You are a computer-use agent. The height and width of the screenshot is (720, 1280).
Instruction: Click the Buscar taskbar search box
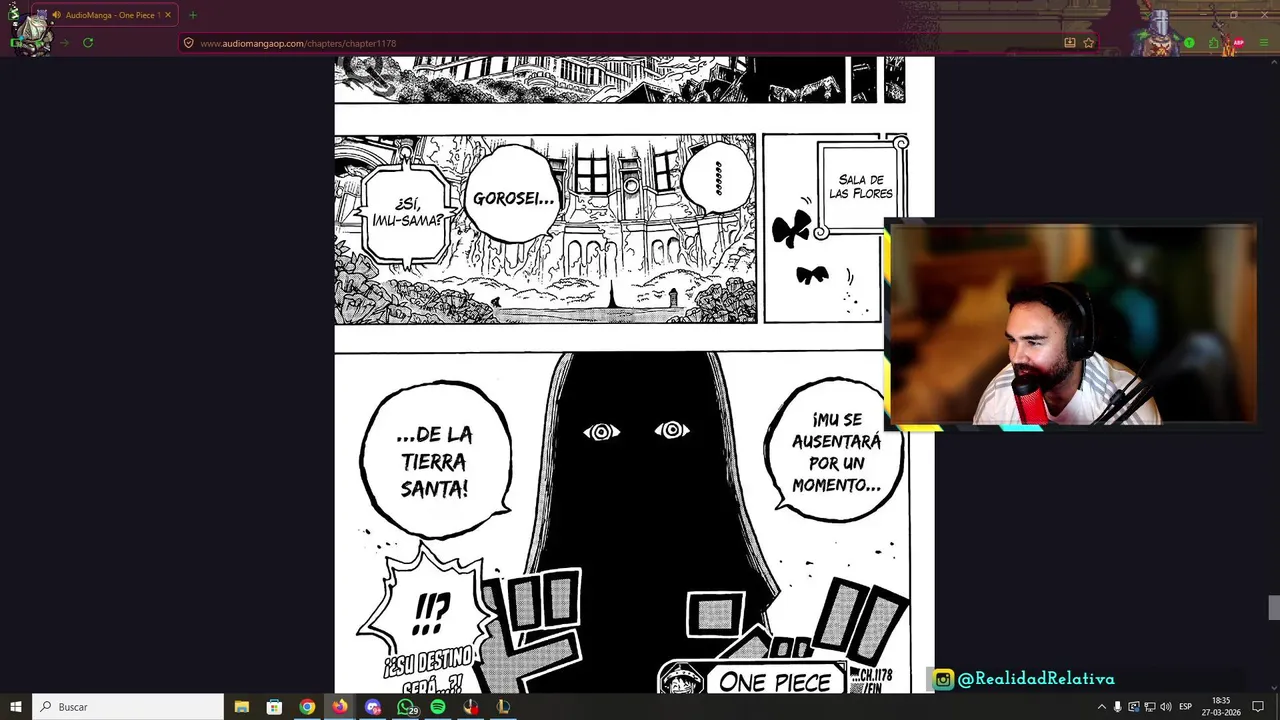coord(128,707)
